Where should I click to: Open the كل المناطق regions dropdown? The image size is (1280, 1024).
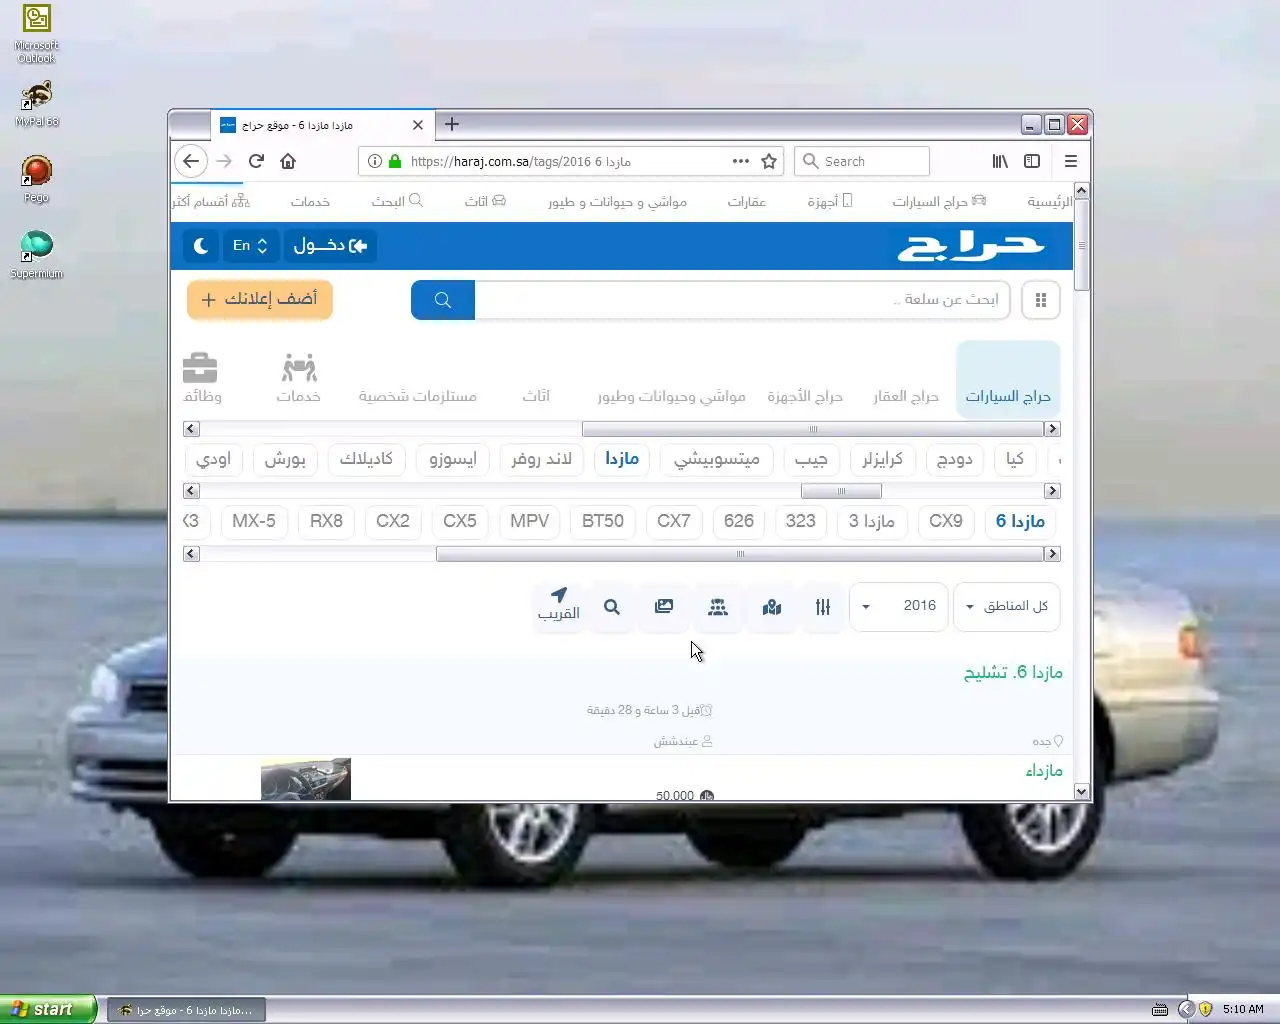tap(1007, 606)
